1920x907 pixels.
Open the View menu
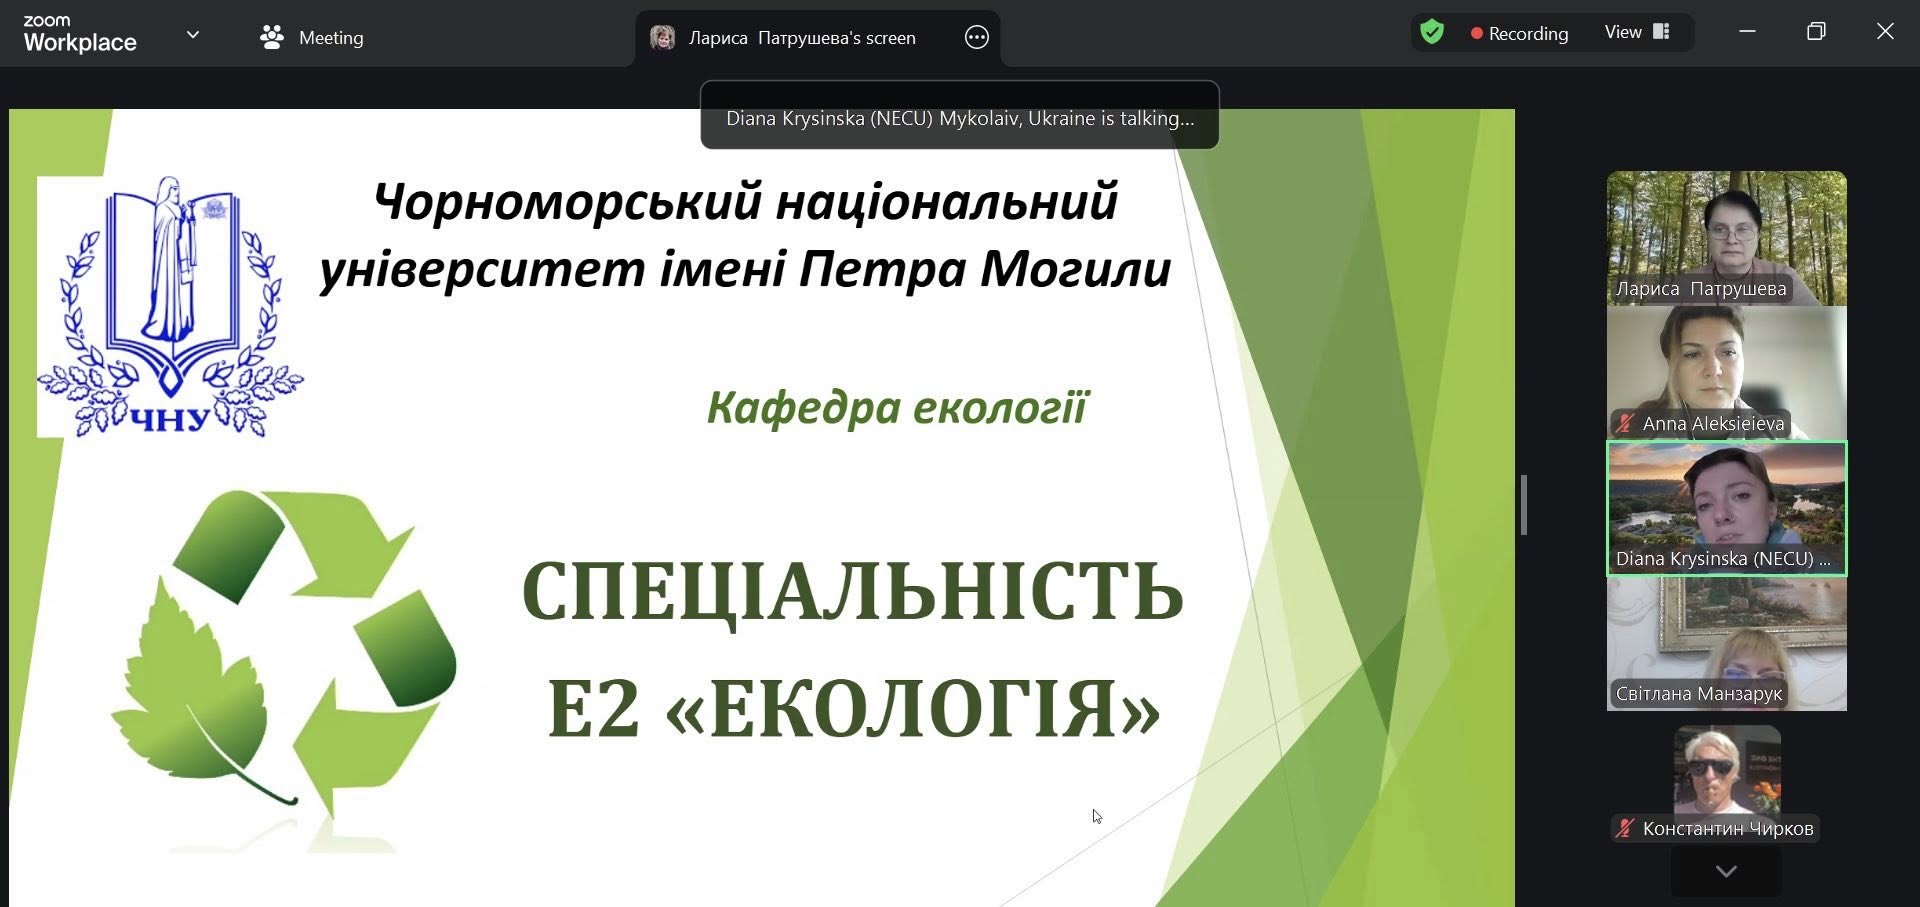click(1623, 32)
